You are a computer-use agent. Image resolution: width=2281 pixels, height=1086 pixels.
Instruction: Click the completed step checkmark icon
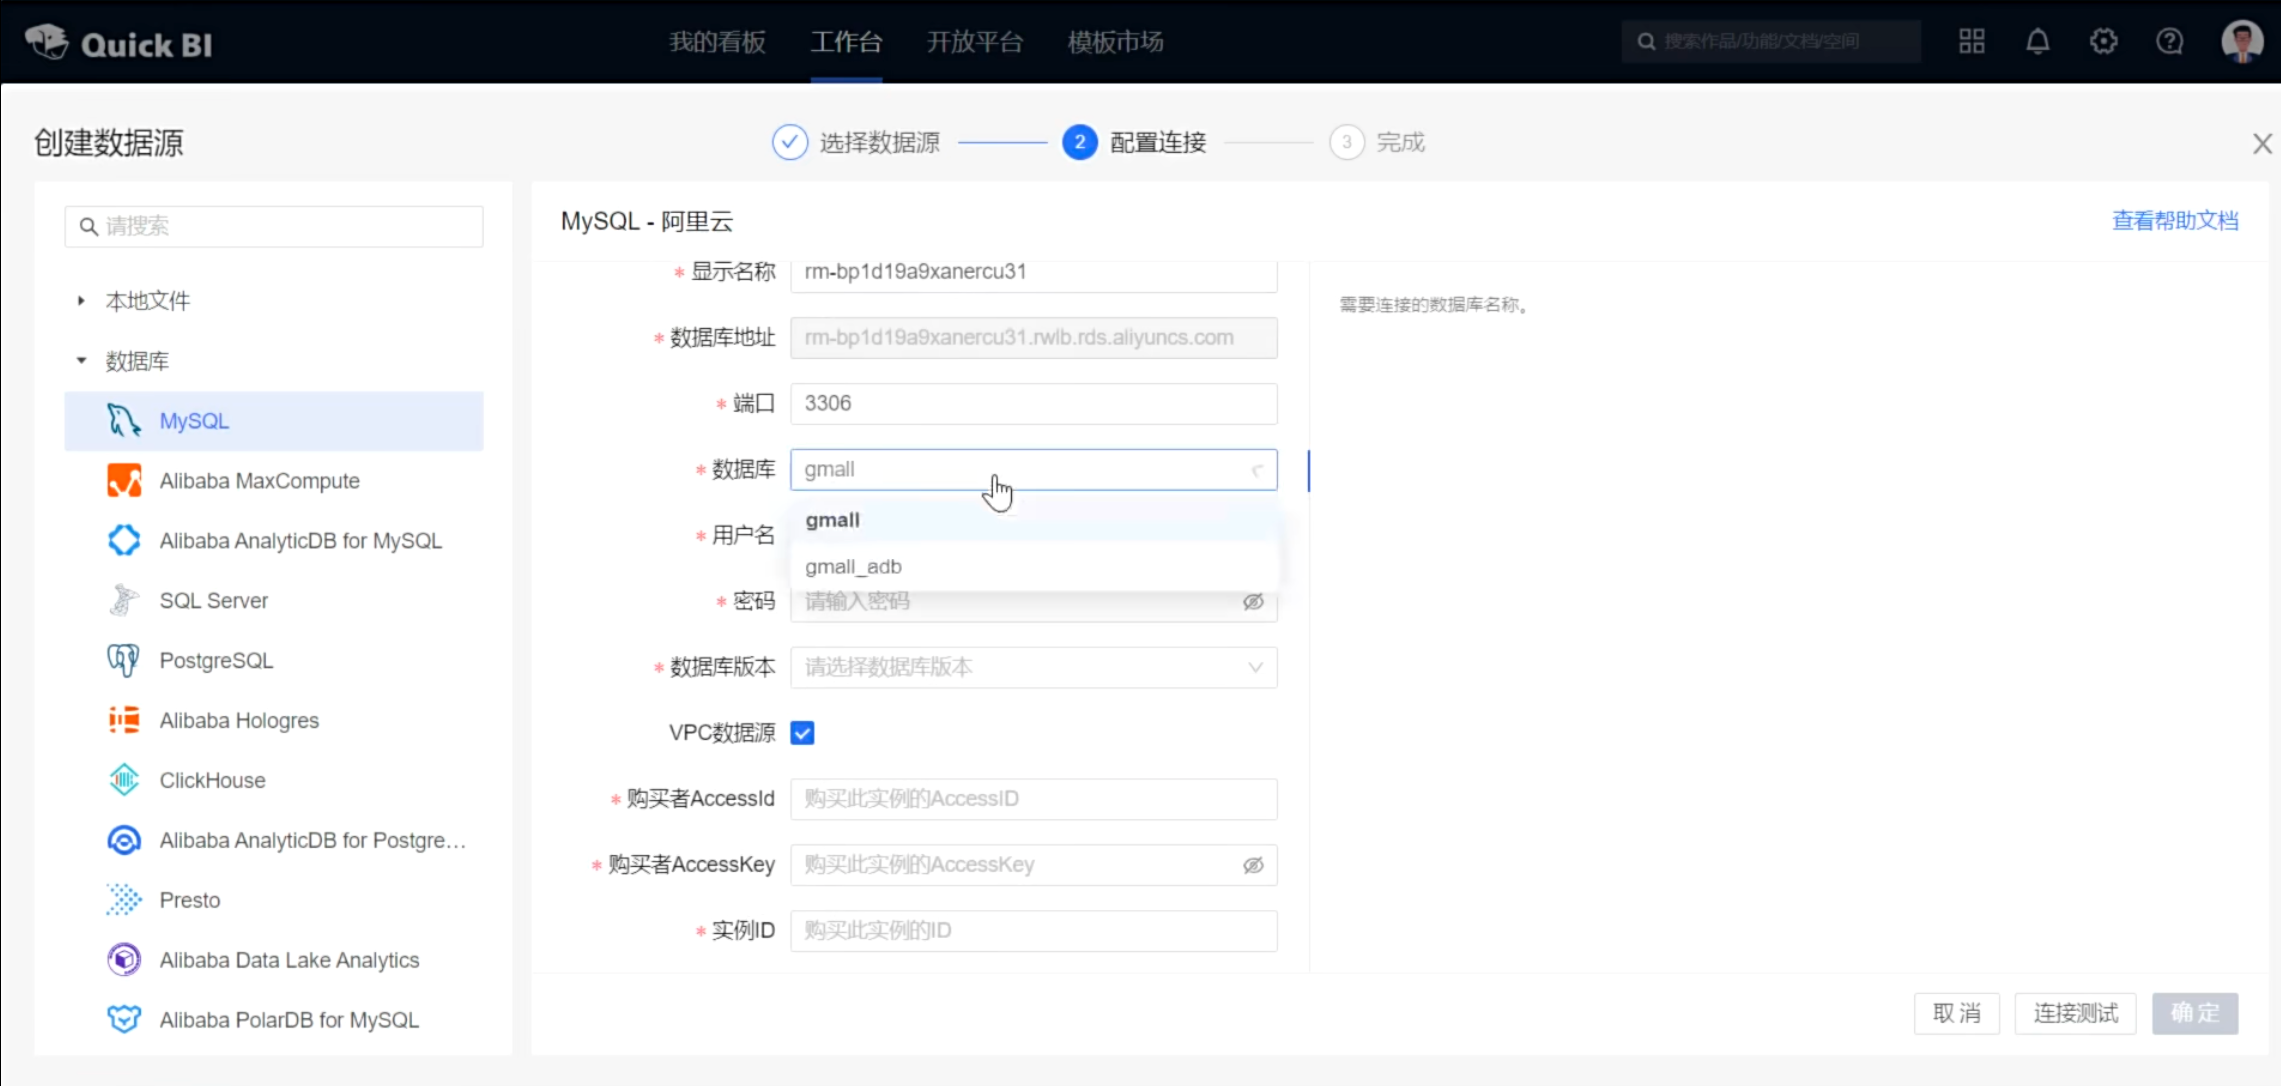pyautogui.click(x=789, y=143)
